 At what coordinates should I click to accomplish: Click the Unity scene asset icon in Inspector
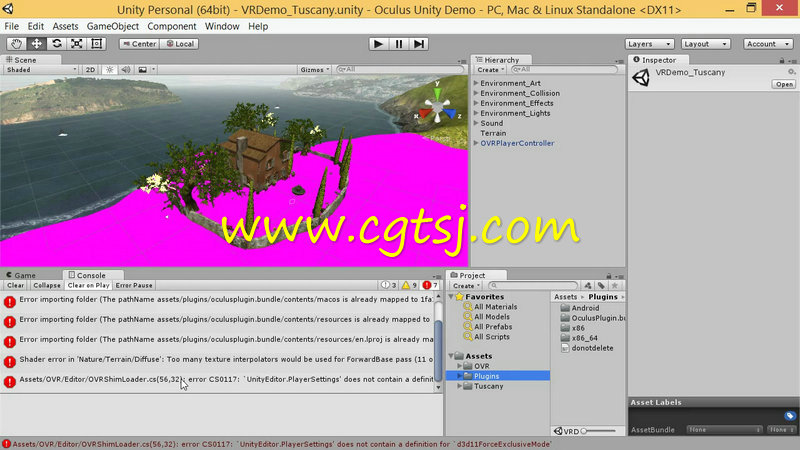641,78
